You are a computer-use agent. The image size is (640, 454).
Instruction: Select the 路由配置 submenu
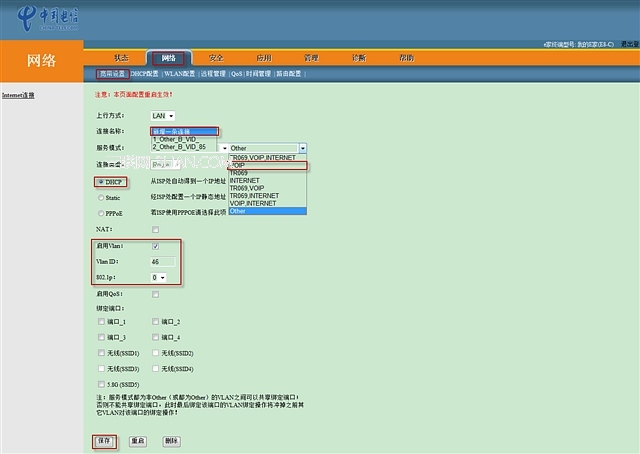point(289,74)
